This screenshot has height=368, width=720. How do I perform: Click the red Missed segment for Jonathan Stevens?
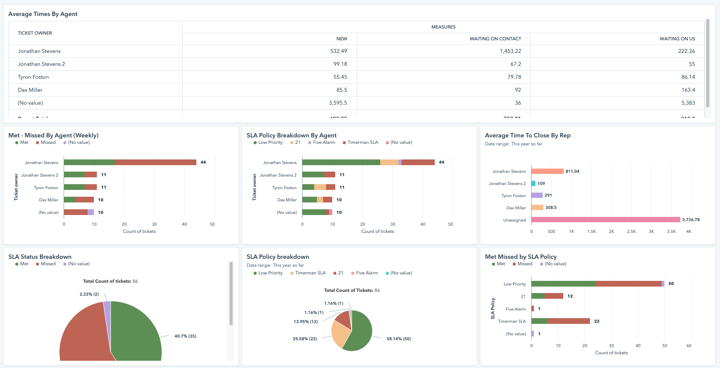point(156,162)
